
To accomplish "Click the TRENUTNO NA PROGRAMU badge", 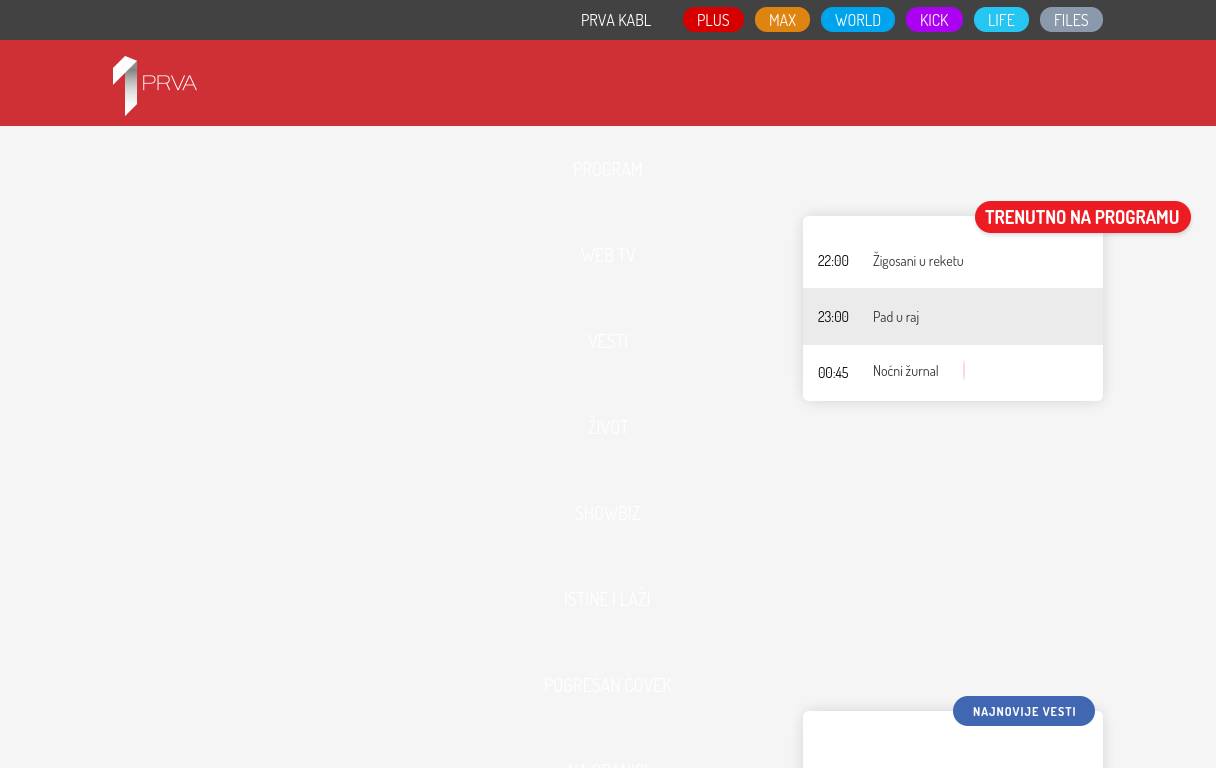I will [x=1082, y=217].
